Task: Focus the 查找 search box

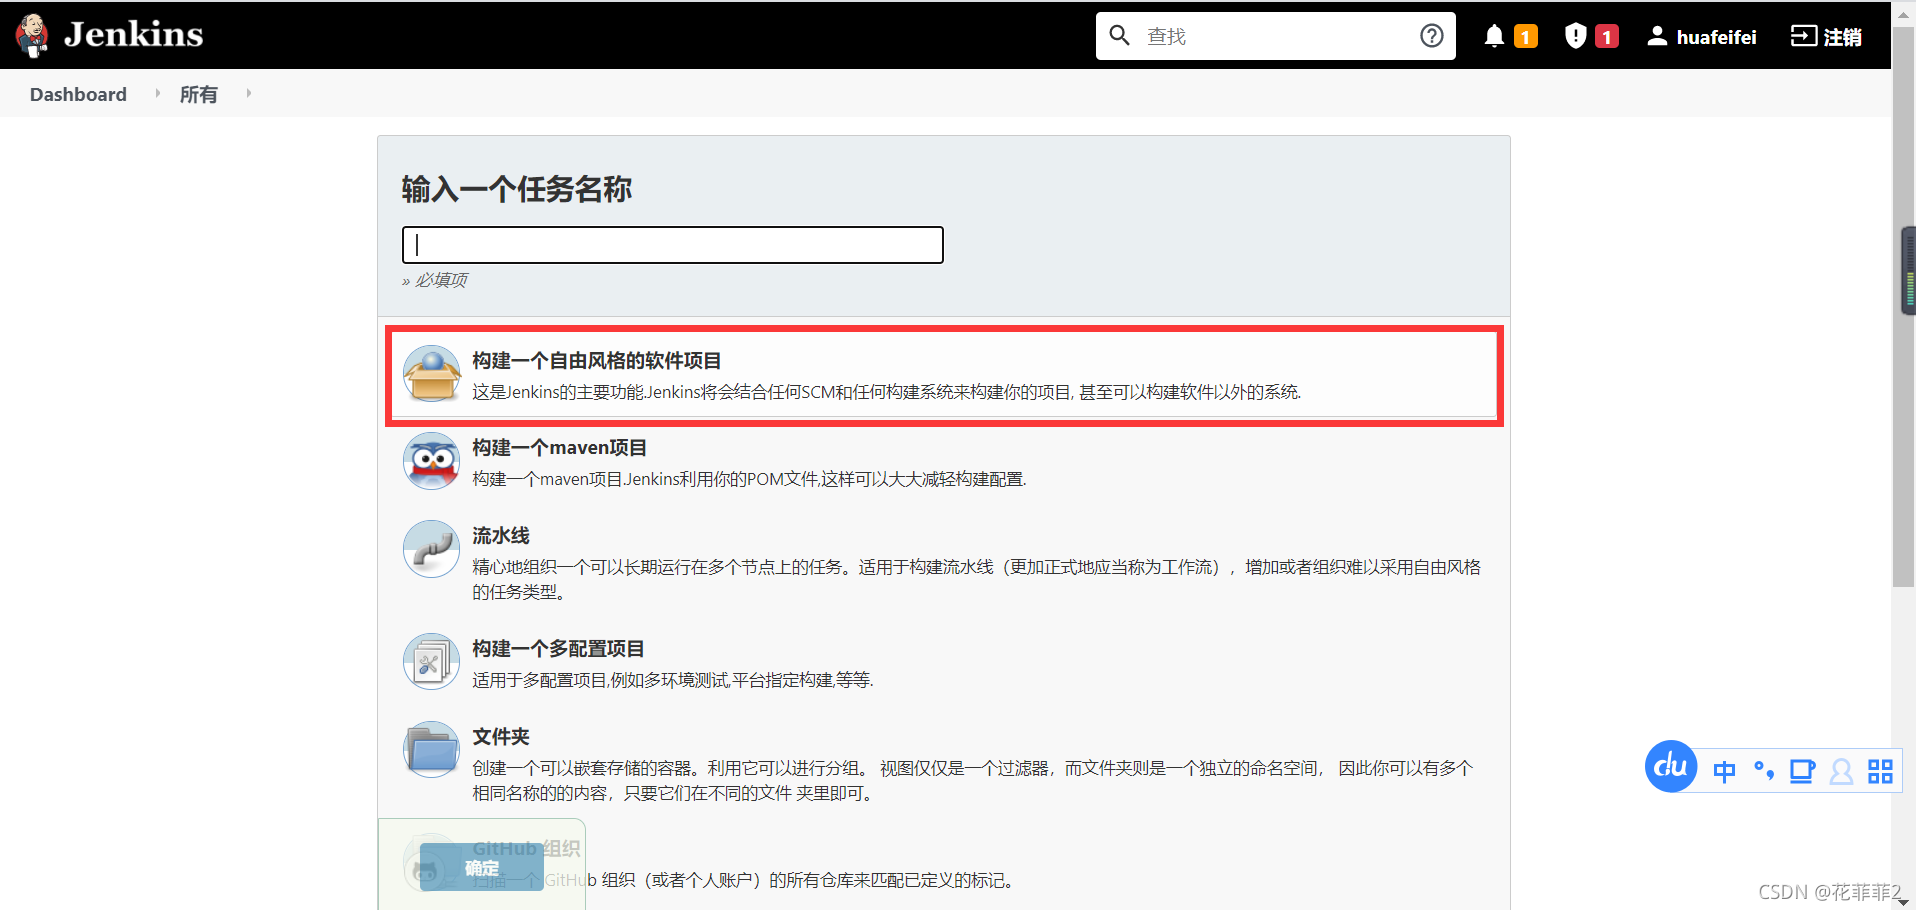Action: (x=1275, y=36)
